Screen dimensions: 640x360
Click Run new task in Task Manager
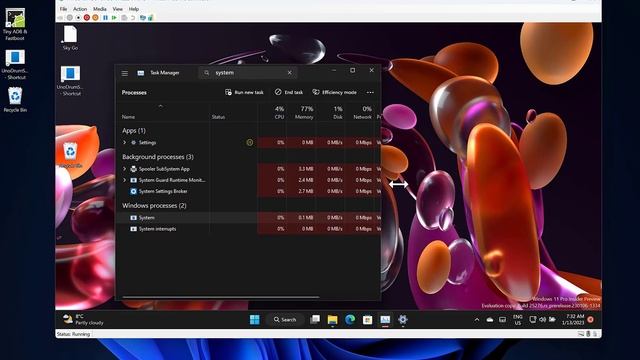pyautogui.click(x=244, y=92)
